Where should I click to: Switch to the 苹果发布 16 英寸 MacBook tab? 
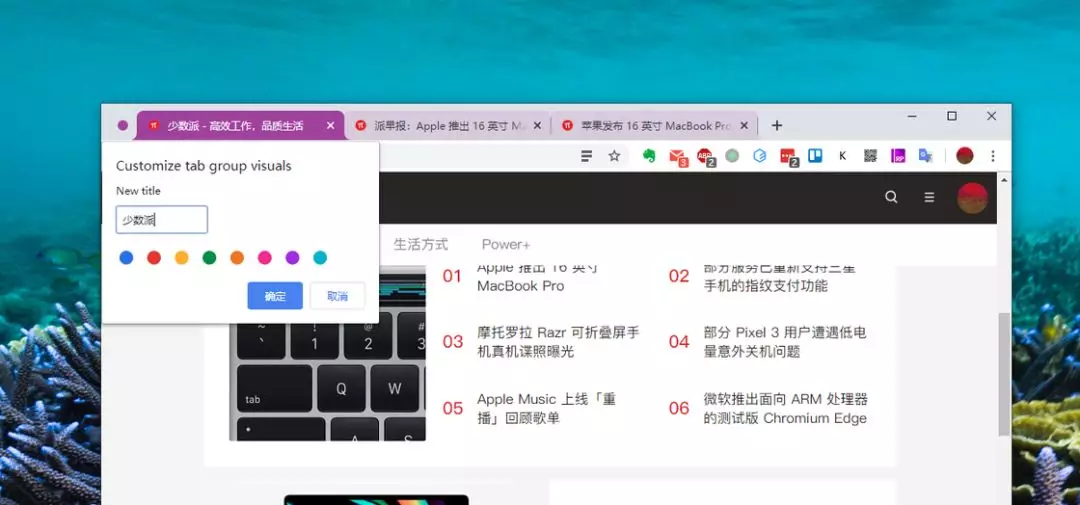647,126
